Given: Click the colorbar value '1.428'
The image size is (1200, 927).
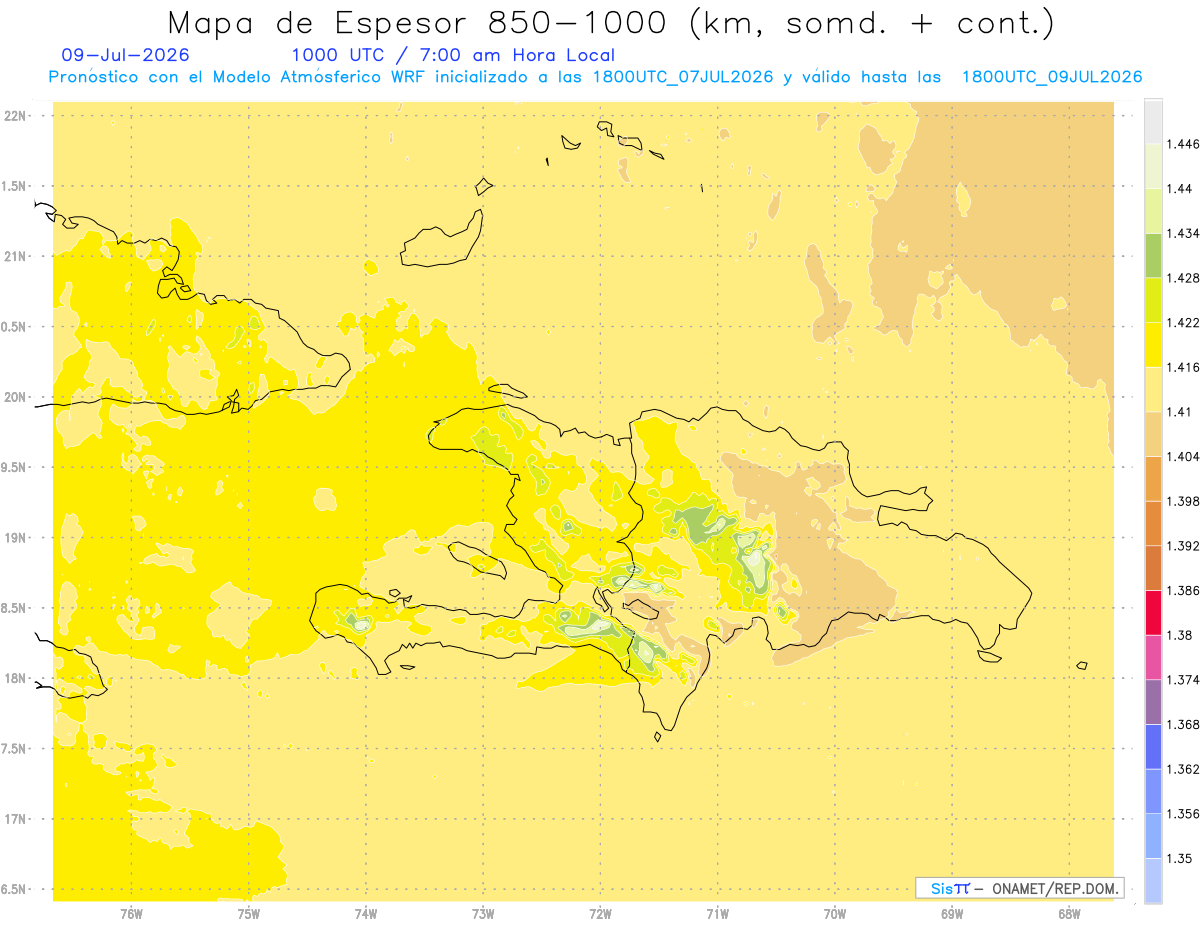Looking at the screenshot, I should pos(1183,278).
